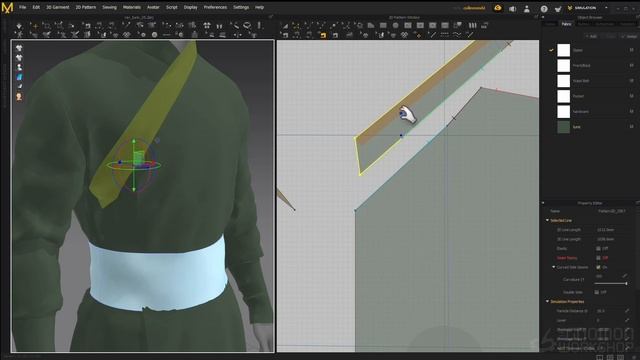Image resolution: width=640 pixels, height=360 pixels.
Task: Toggle the Curved Side Geometry checkbox
Action: tap(598, 267)
